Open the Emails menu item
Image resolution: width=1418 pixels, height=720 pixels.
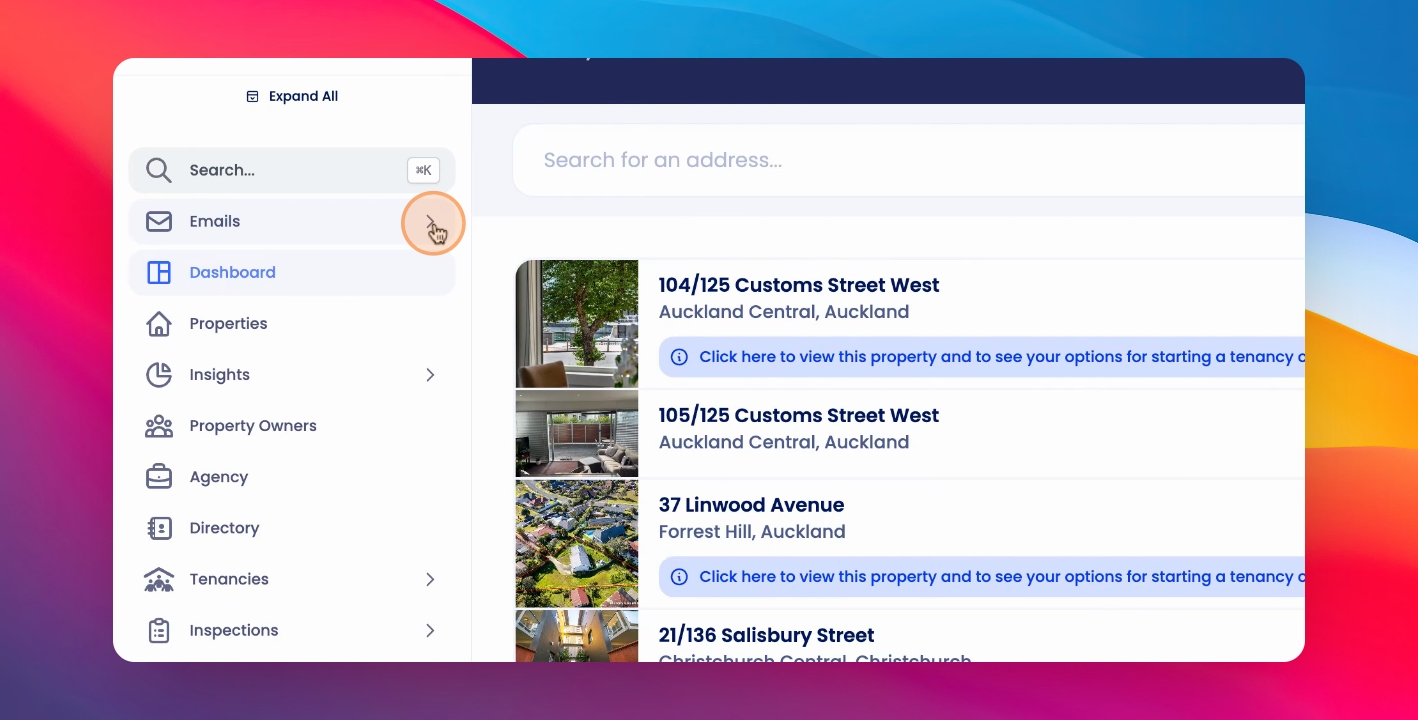pos(292,221)
